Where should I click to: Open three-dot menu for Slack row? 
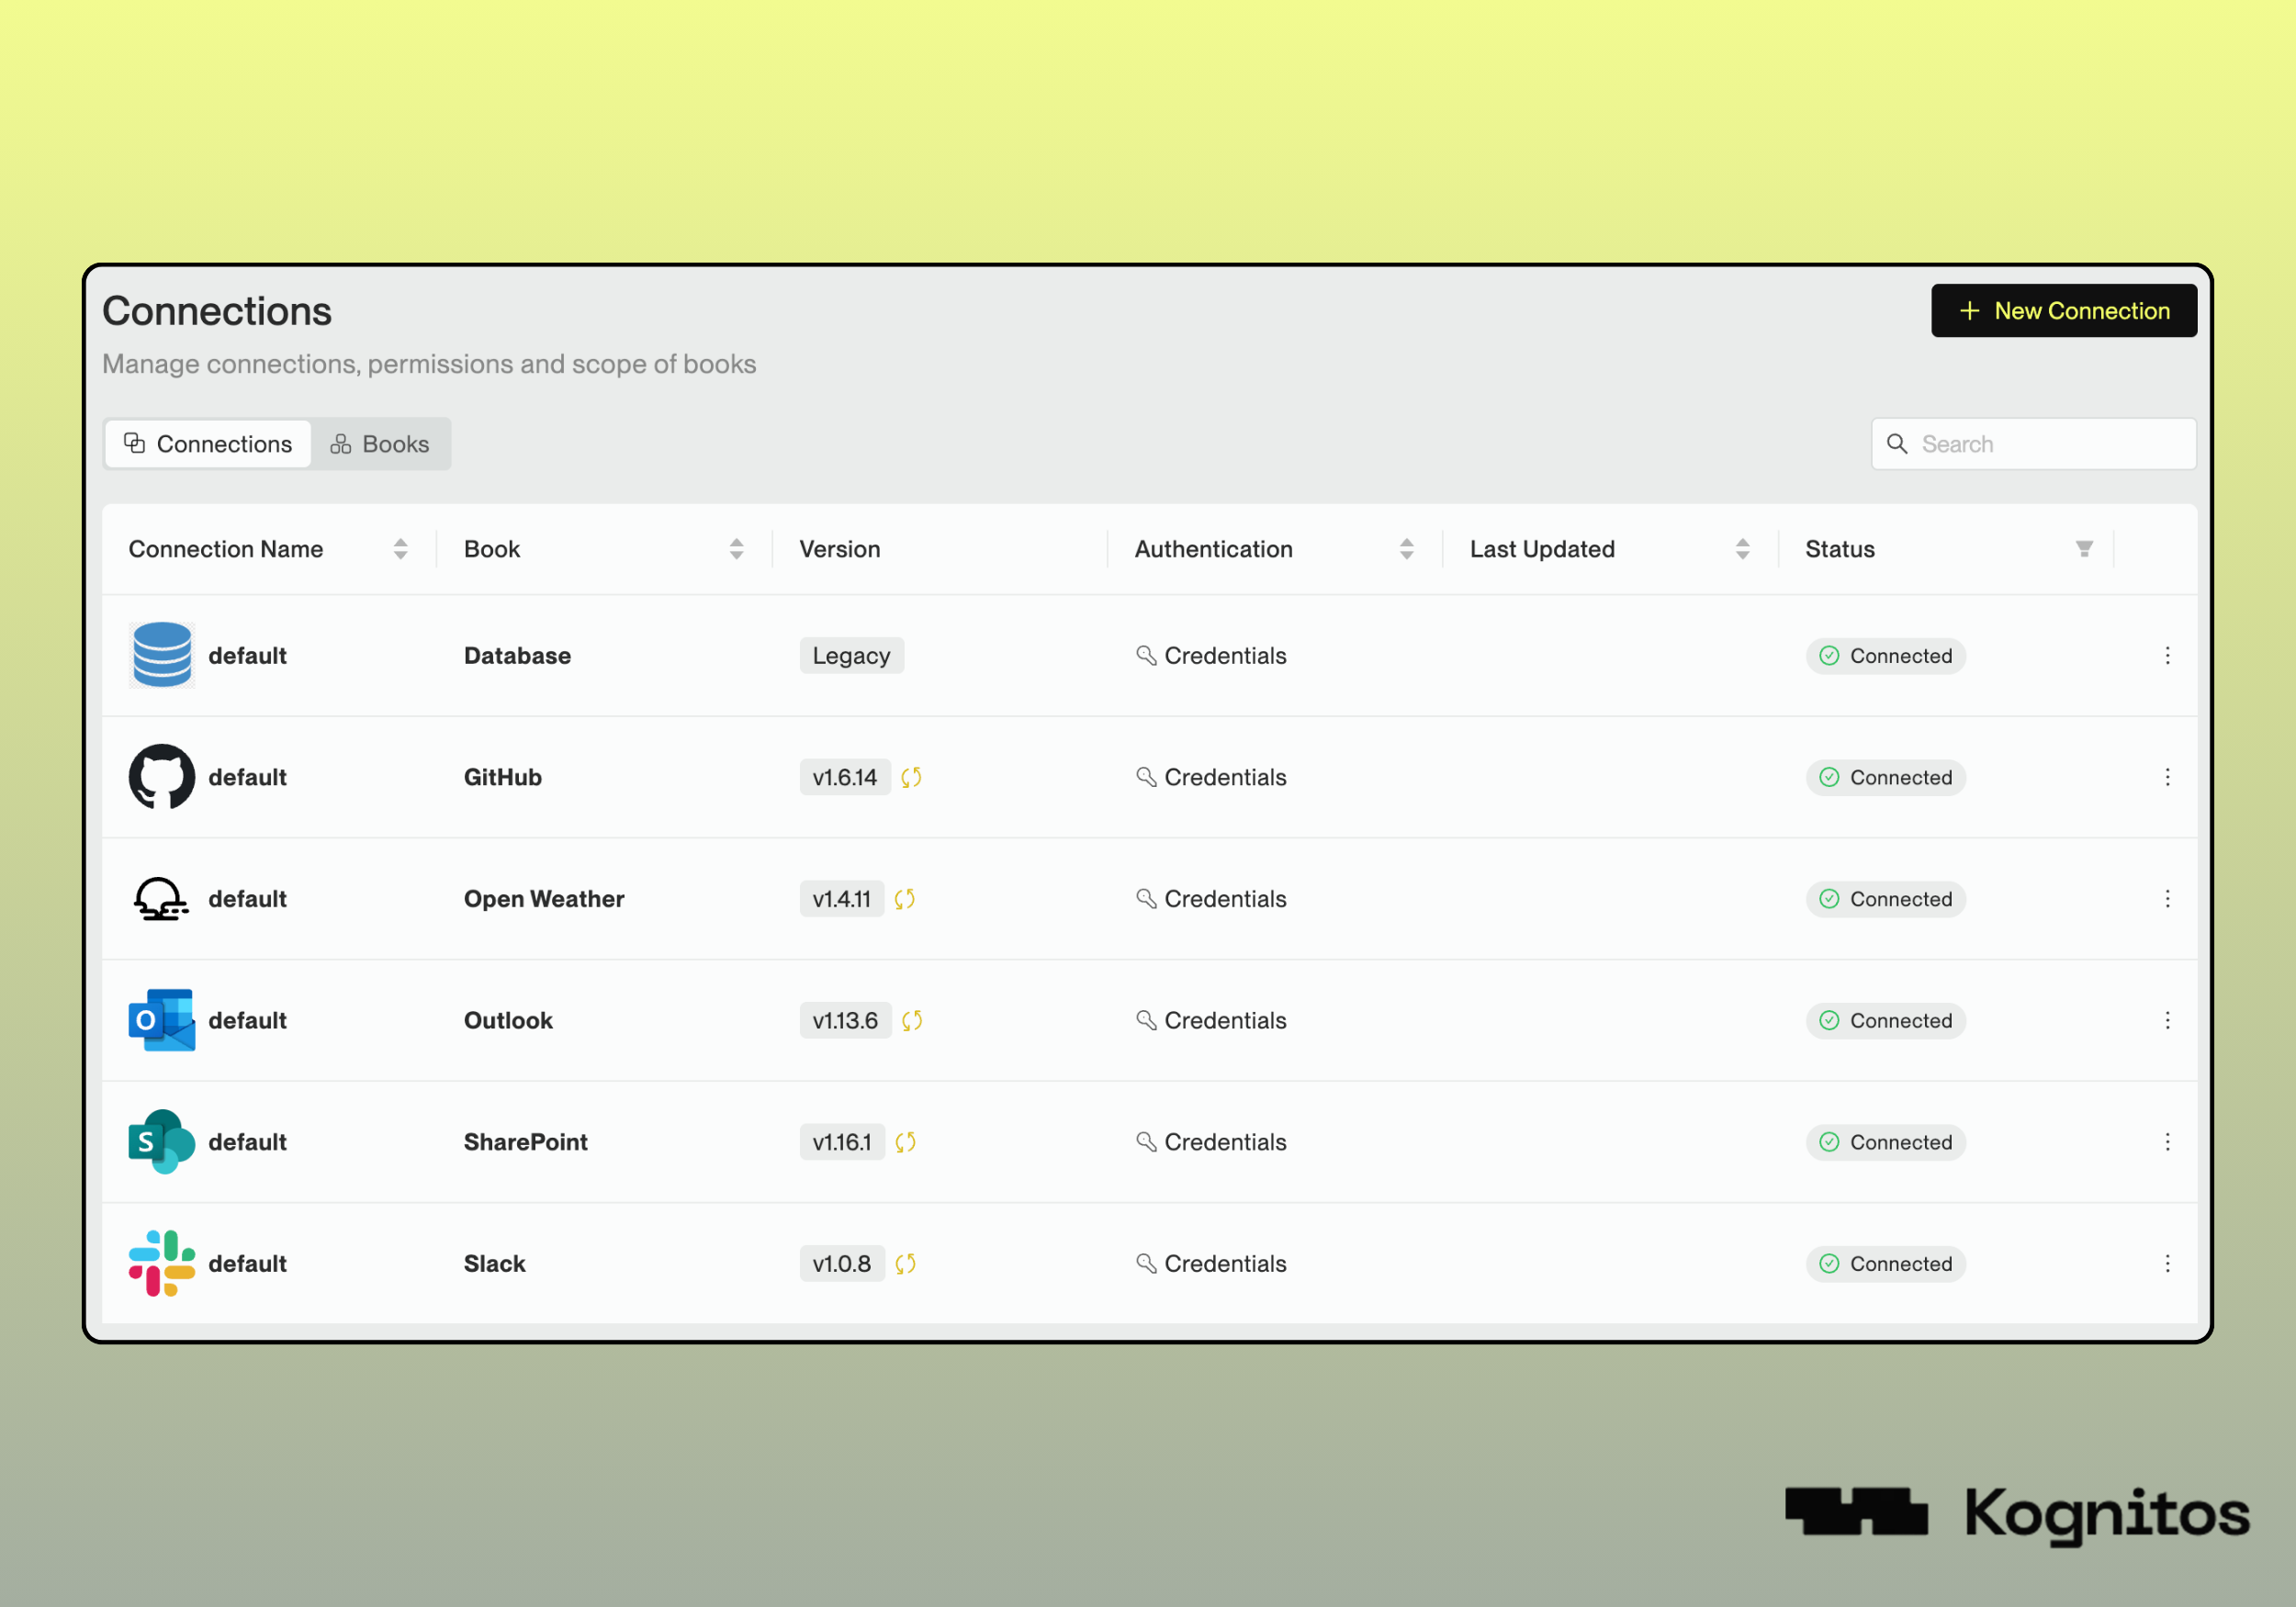click(2167, 1263)
